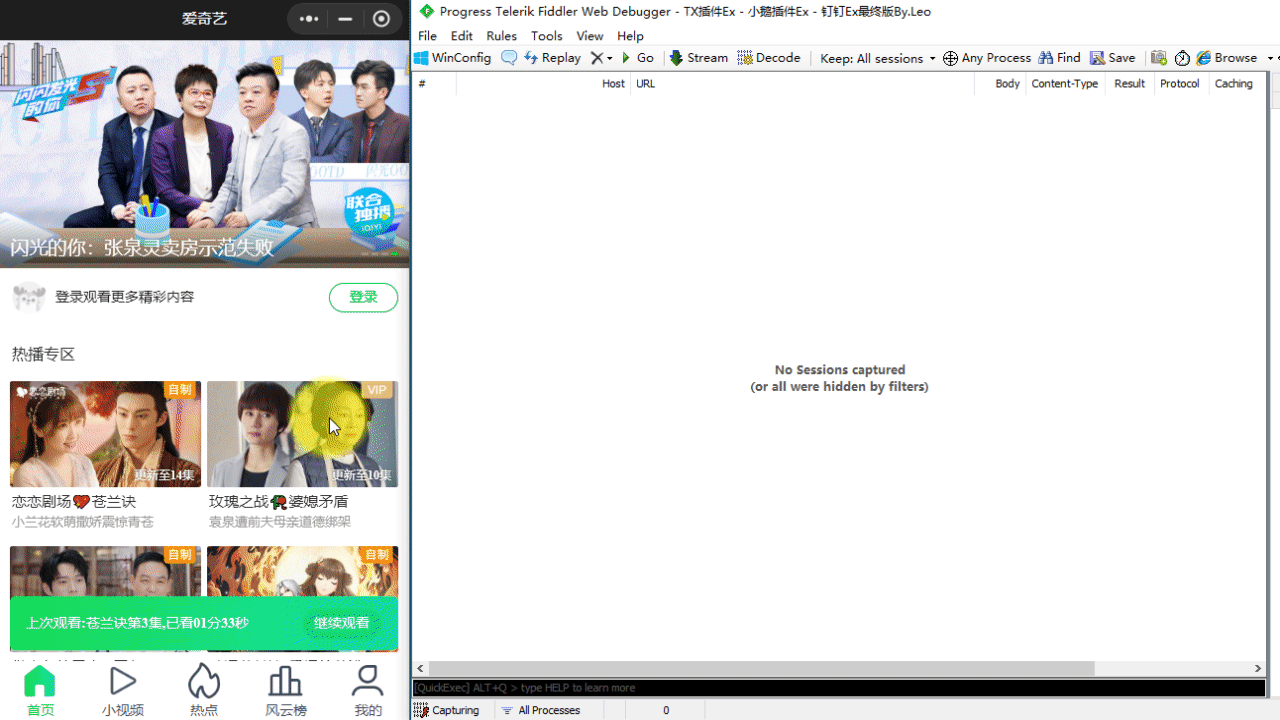Sort by Content-Type column header
This screenshot has height=720, width=1280.
coord(1064,84)
